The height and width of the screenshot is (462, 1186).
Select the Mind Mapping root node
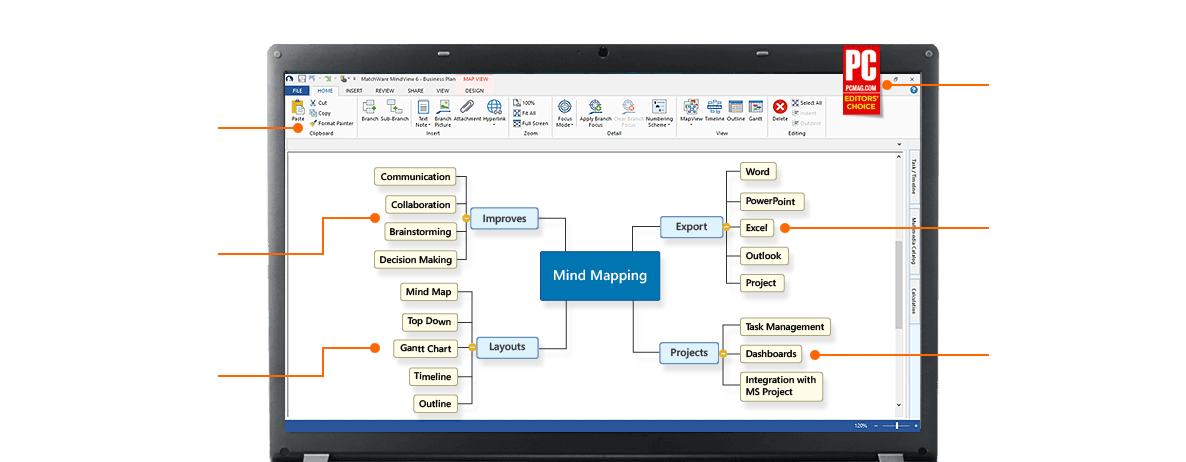(x=600, y=275)
